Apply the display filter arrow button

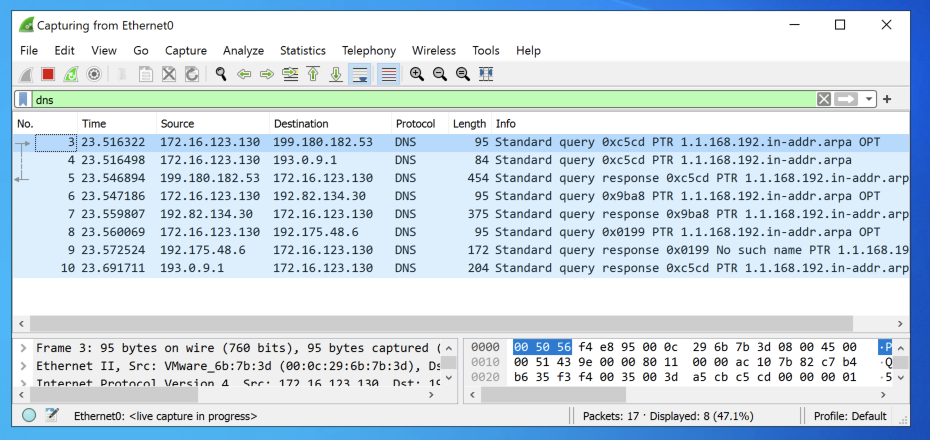point(847,99)
